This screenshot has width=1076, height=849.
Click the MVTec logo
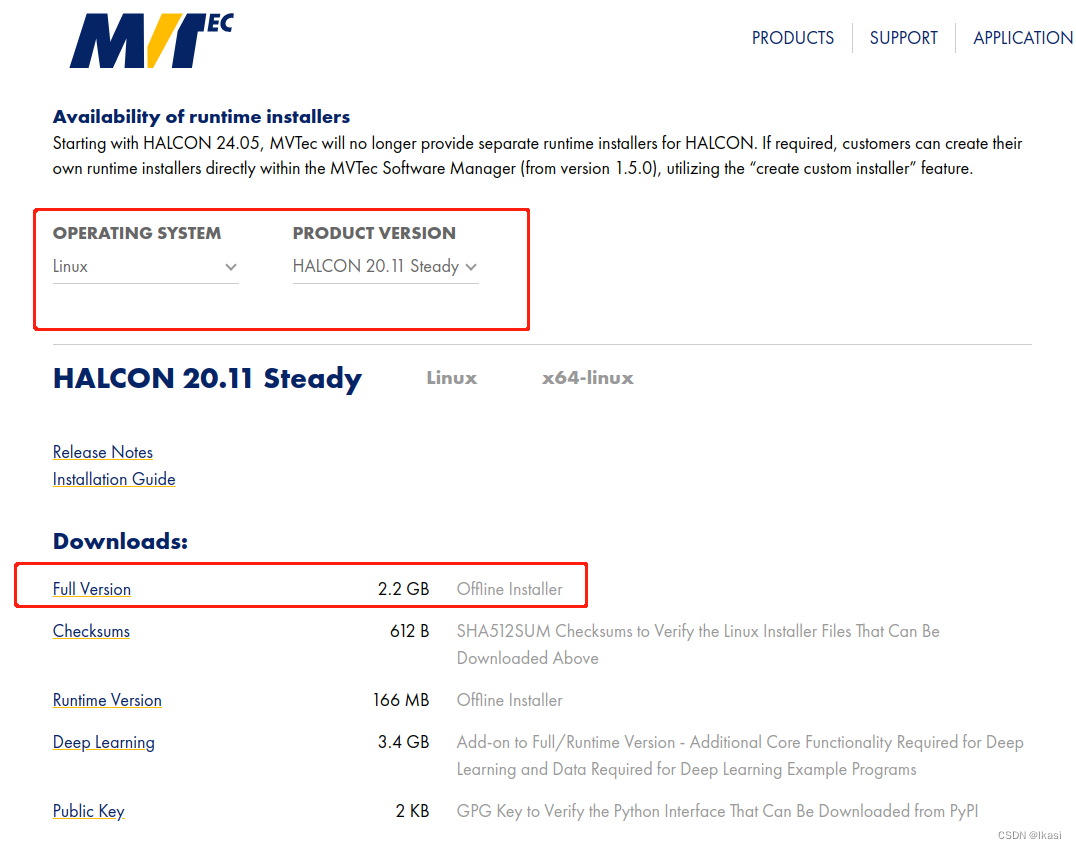(x=151, y=40)
